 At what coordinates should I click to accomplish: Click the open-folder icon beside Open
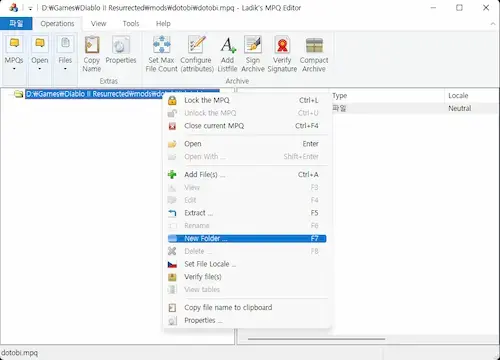172,144
